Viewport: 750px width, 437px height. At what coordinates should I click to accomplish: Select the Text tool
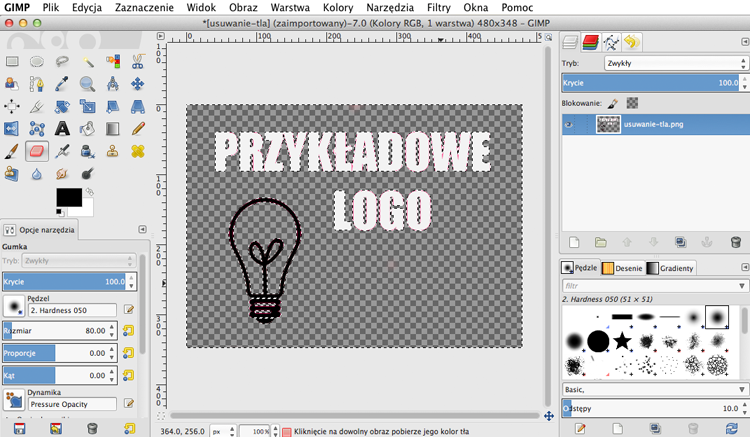[62, 129]
